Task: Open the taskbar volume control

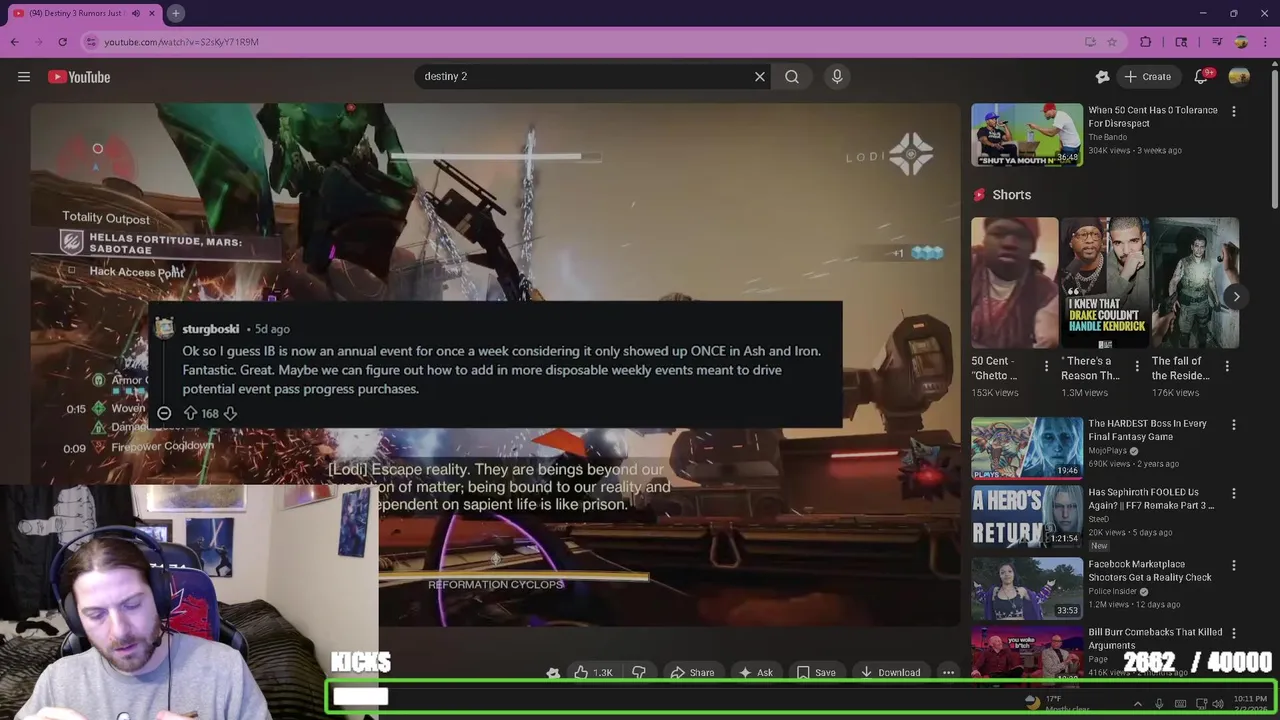Action: pos(1218,704)
